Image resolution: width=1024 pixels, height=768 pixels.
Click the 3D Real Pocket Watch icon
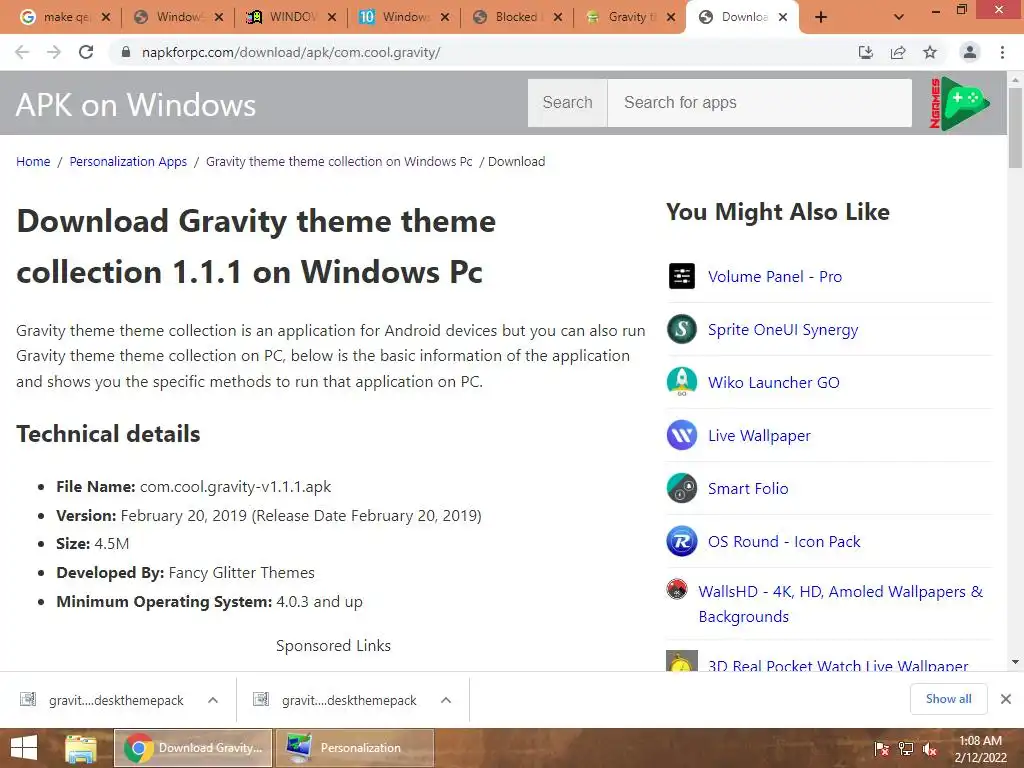[x=682, y=661]
